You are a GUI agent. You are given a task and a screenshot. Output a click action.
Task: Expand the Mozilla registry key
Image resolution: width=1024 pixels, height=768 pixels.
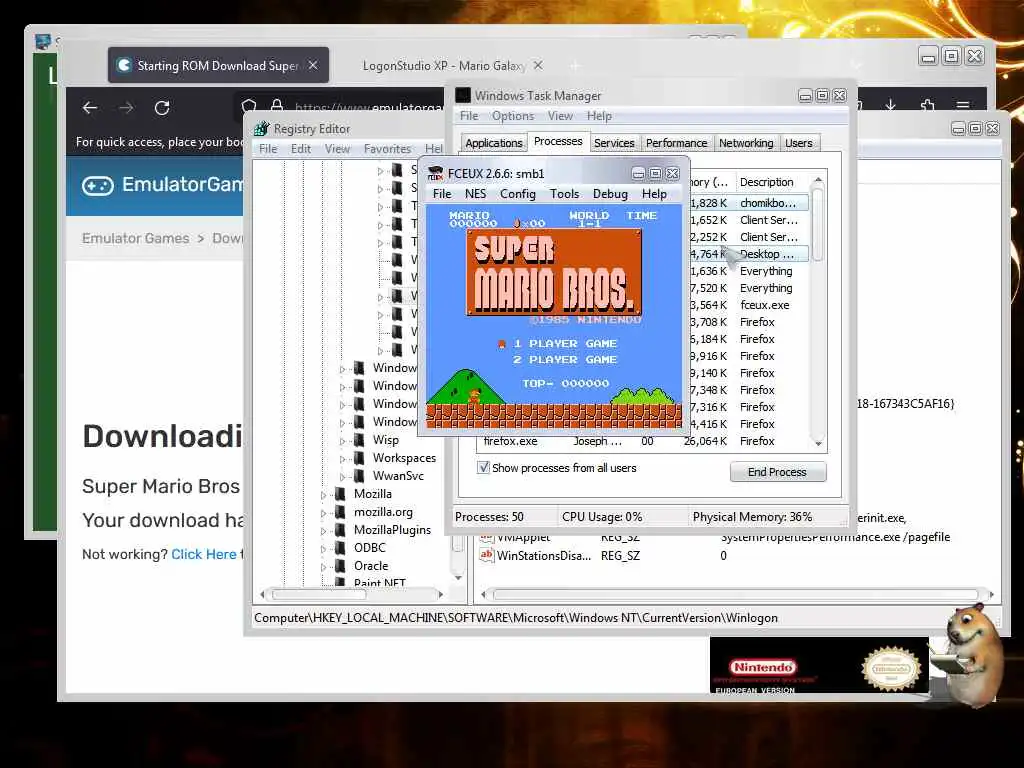[323, 495]
